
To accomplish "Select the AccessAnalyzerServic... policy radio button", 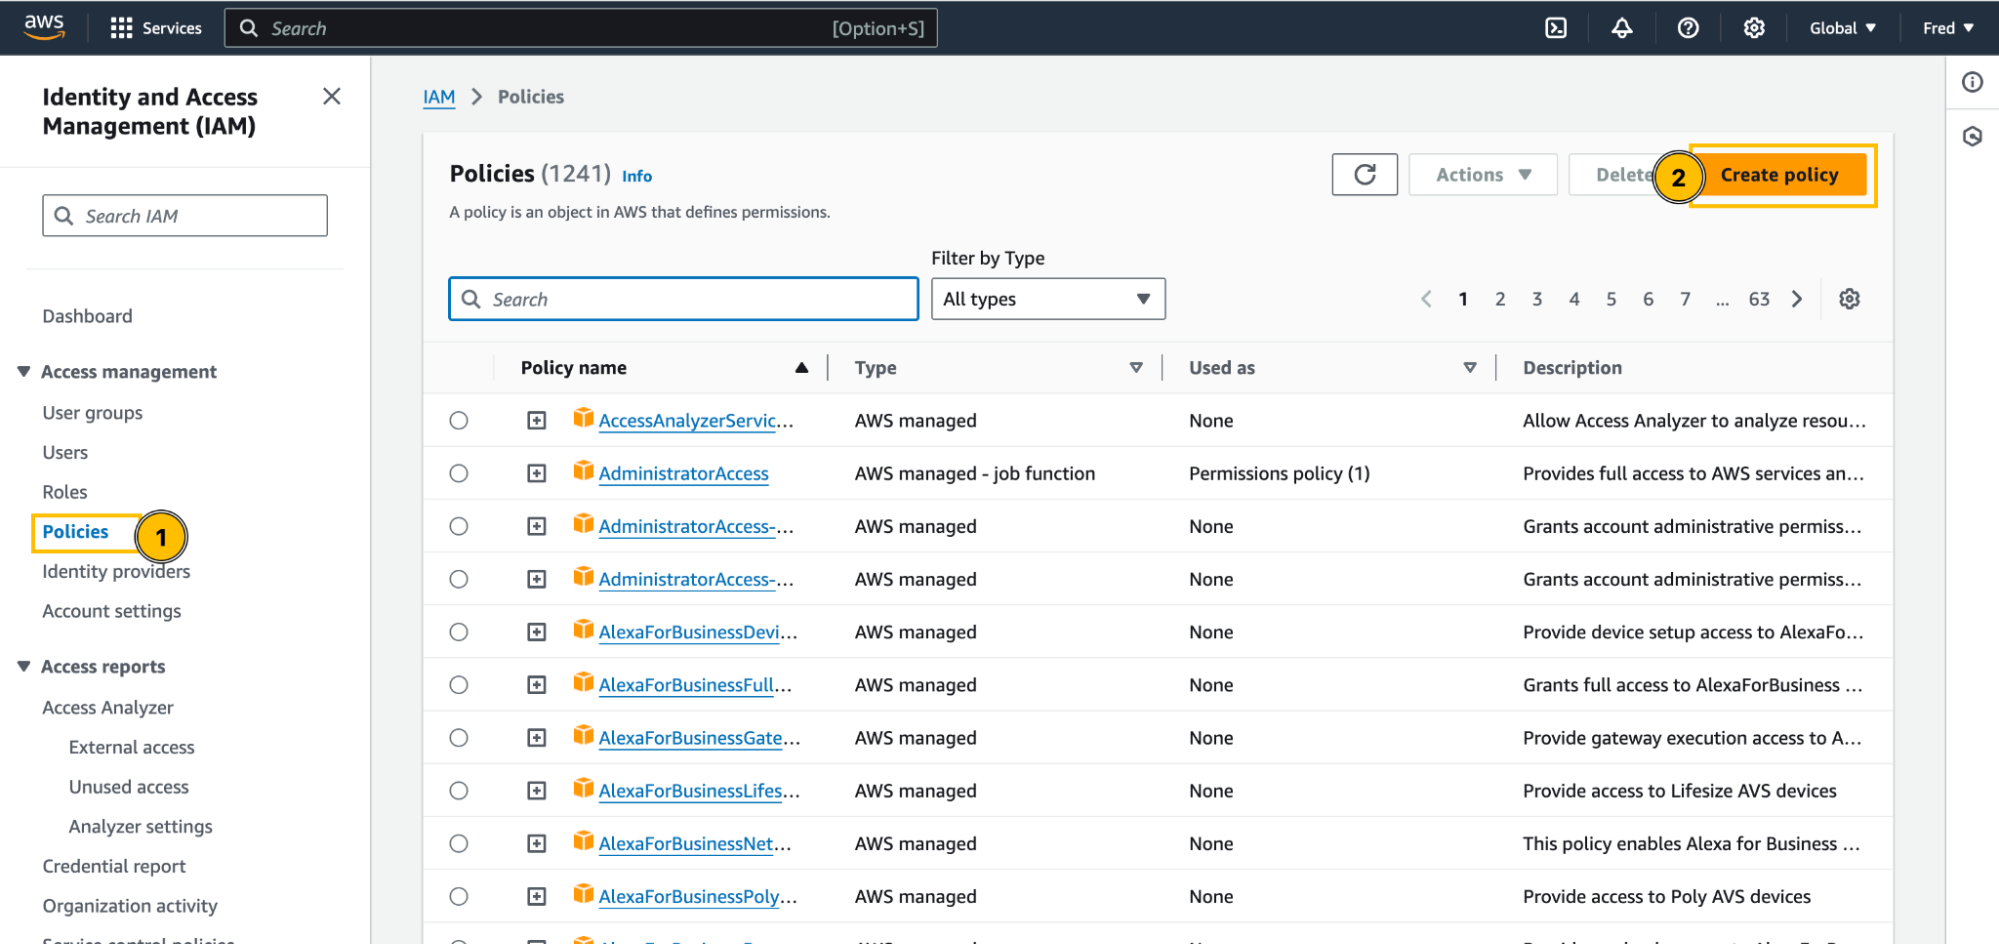I will [x=459, y=420].
